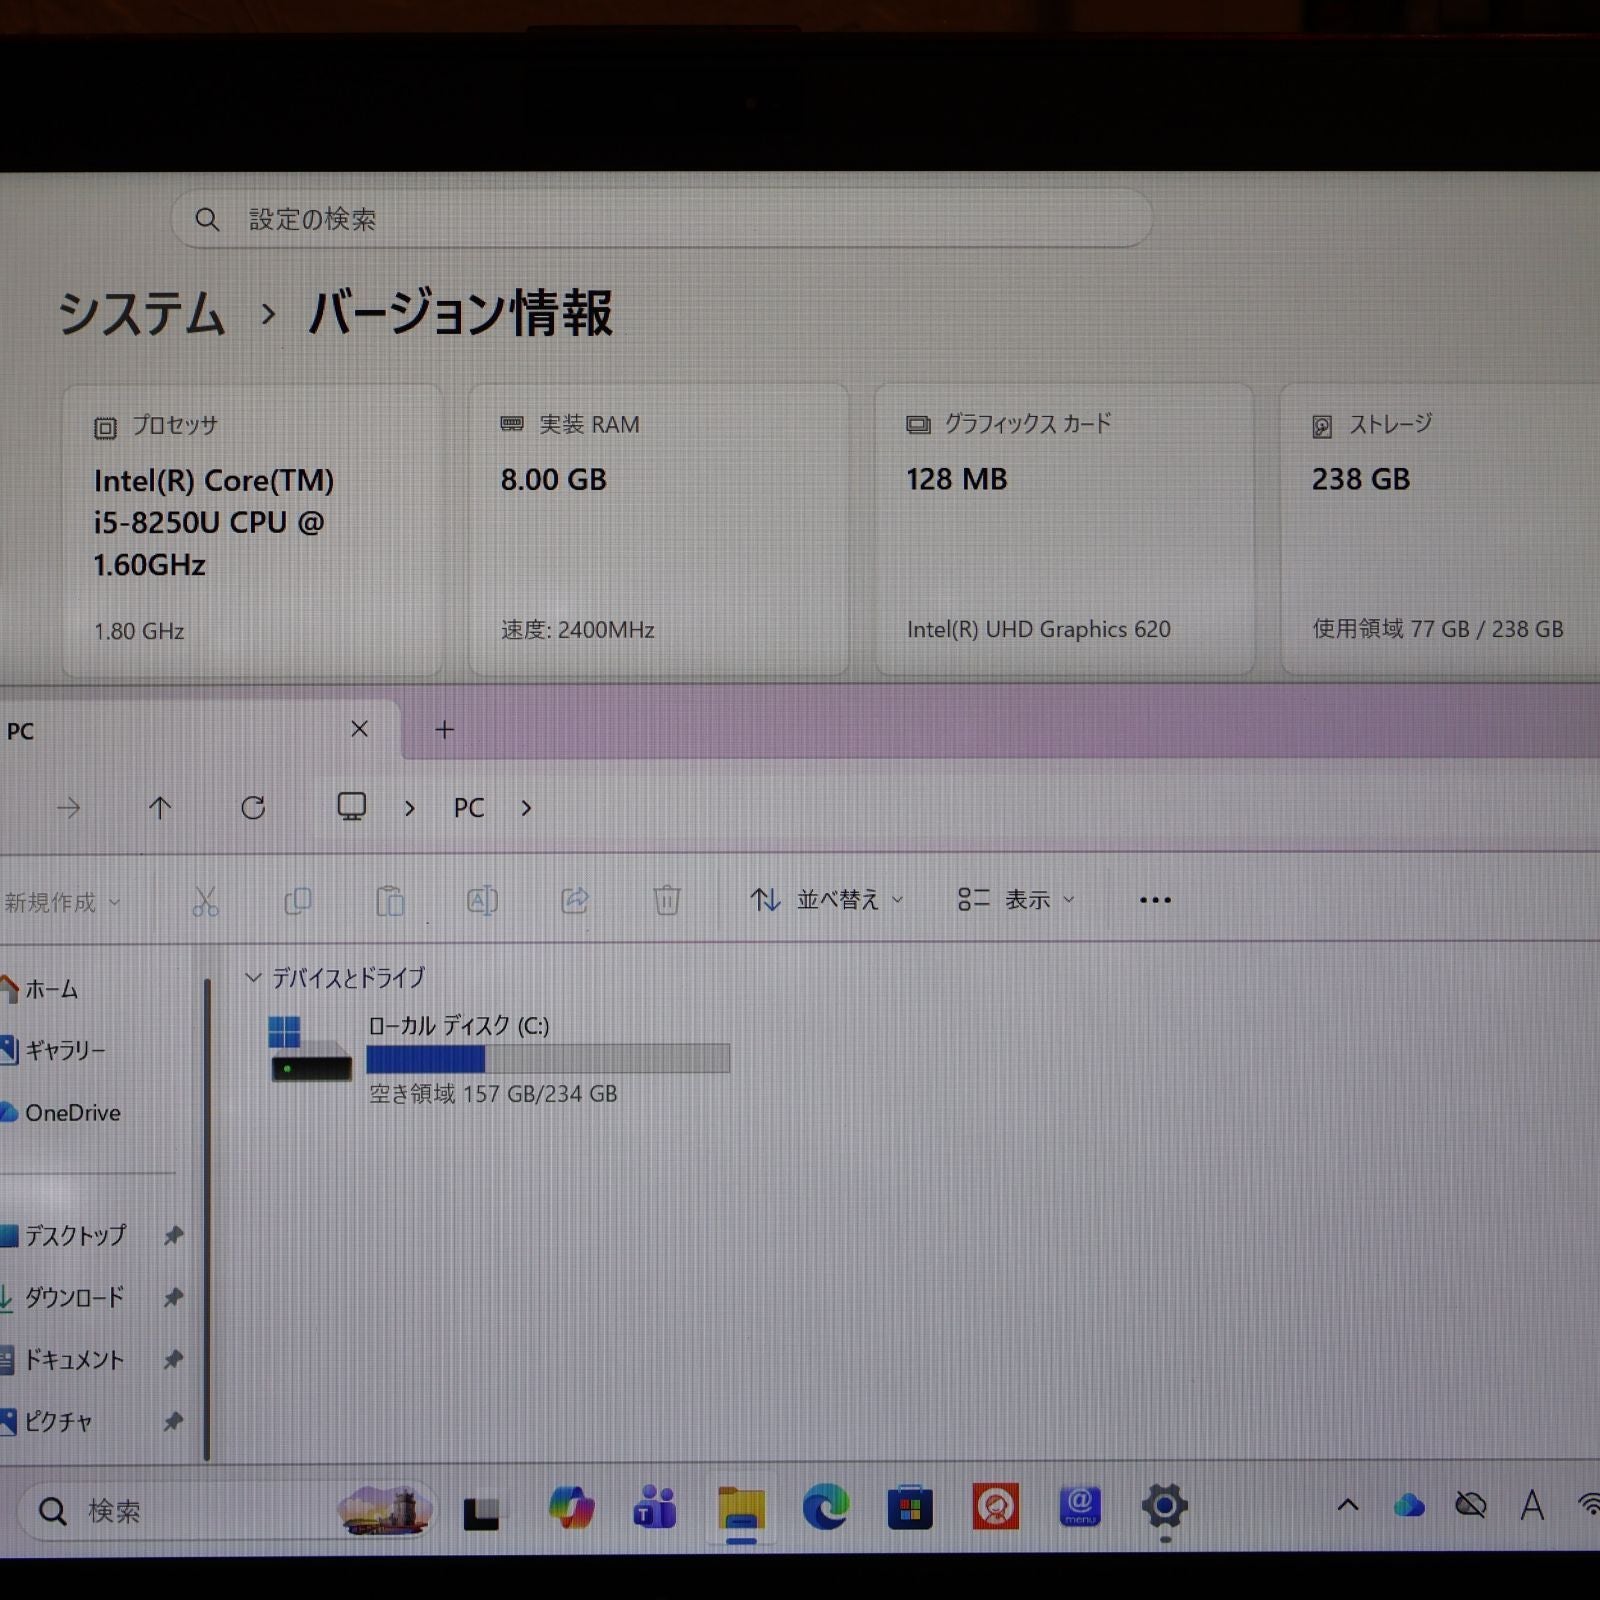Click the Delete trash icon in Explorer toolbar
The image size is (1600, 1600).
[x=667, y=900]
